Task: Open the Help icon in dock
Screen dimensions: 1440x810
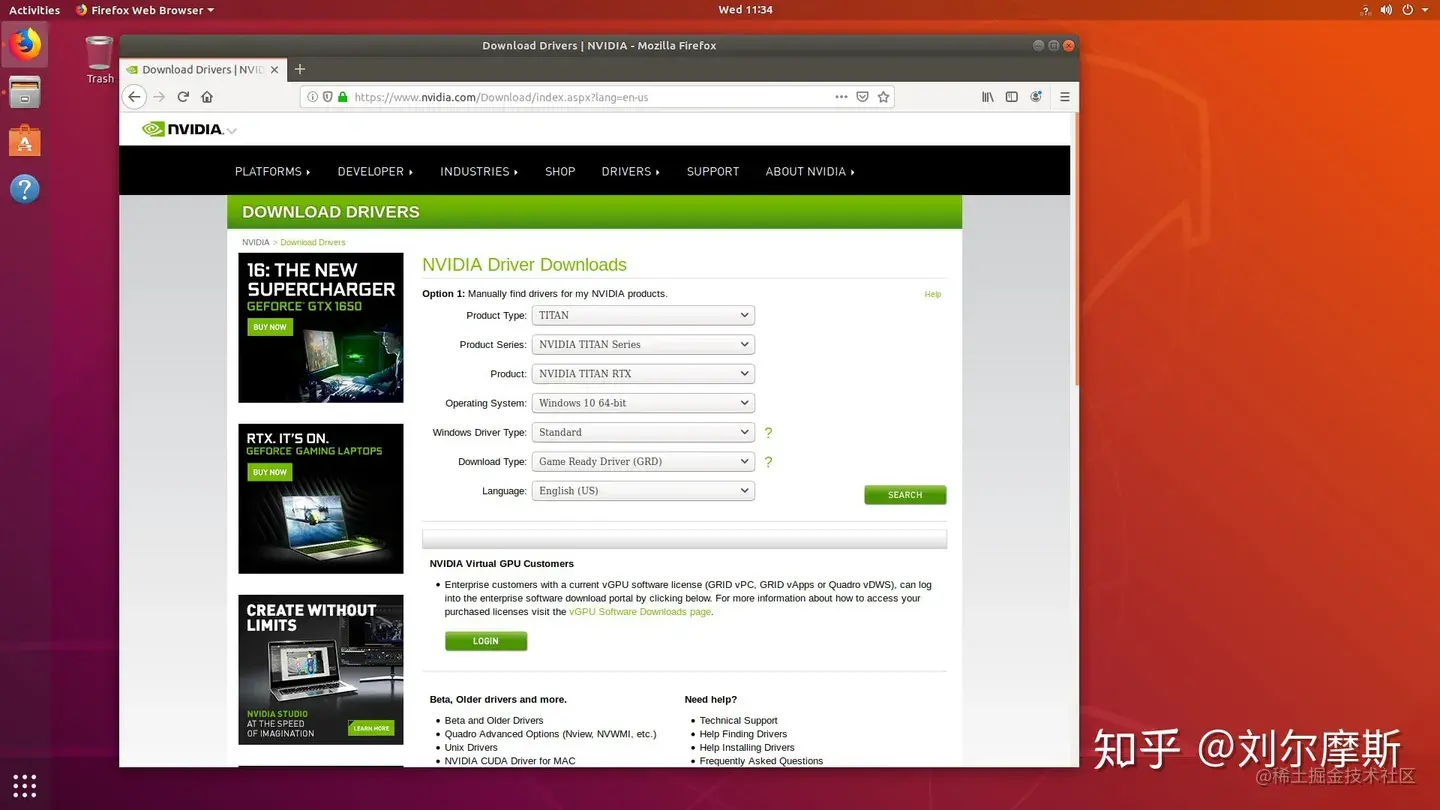Action: (25, 189)
